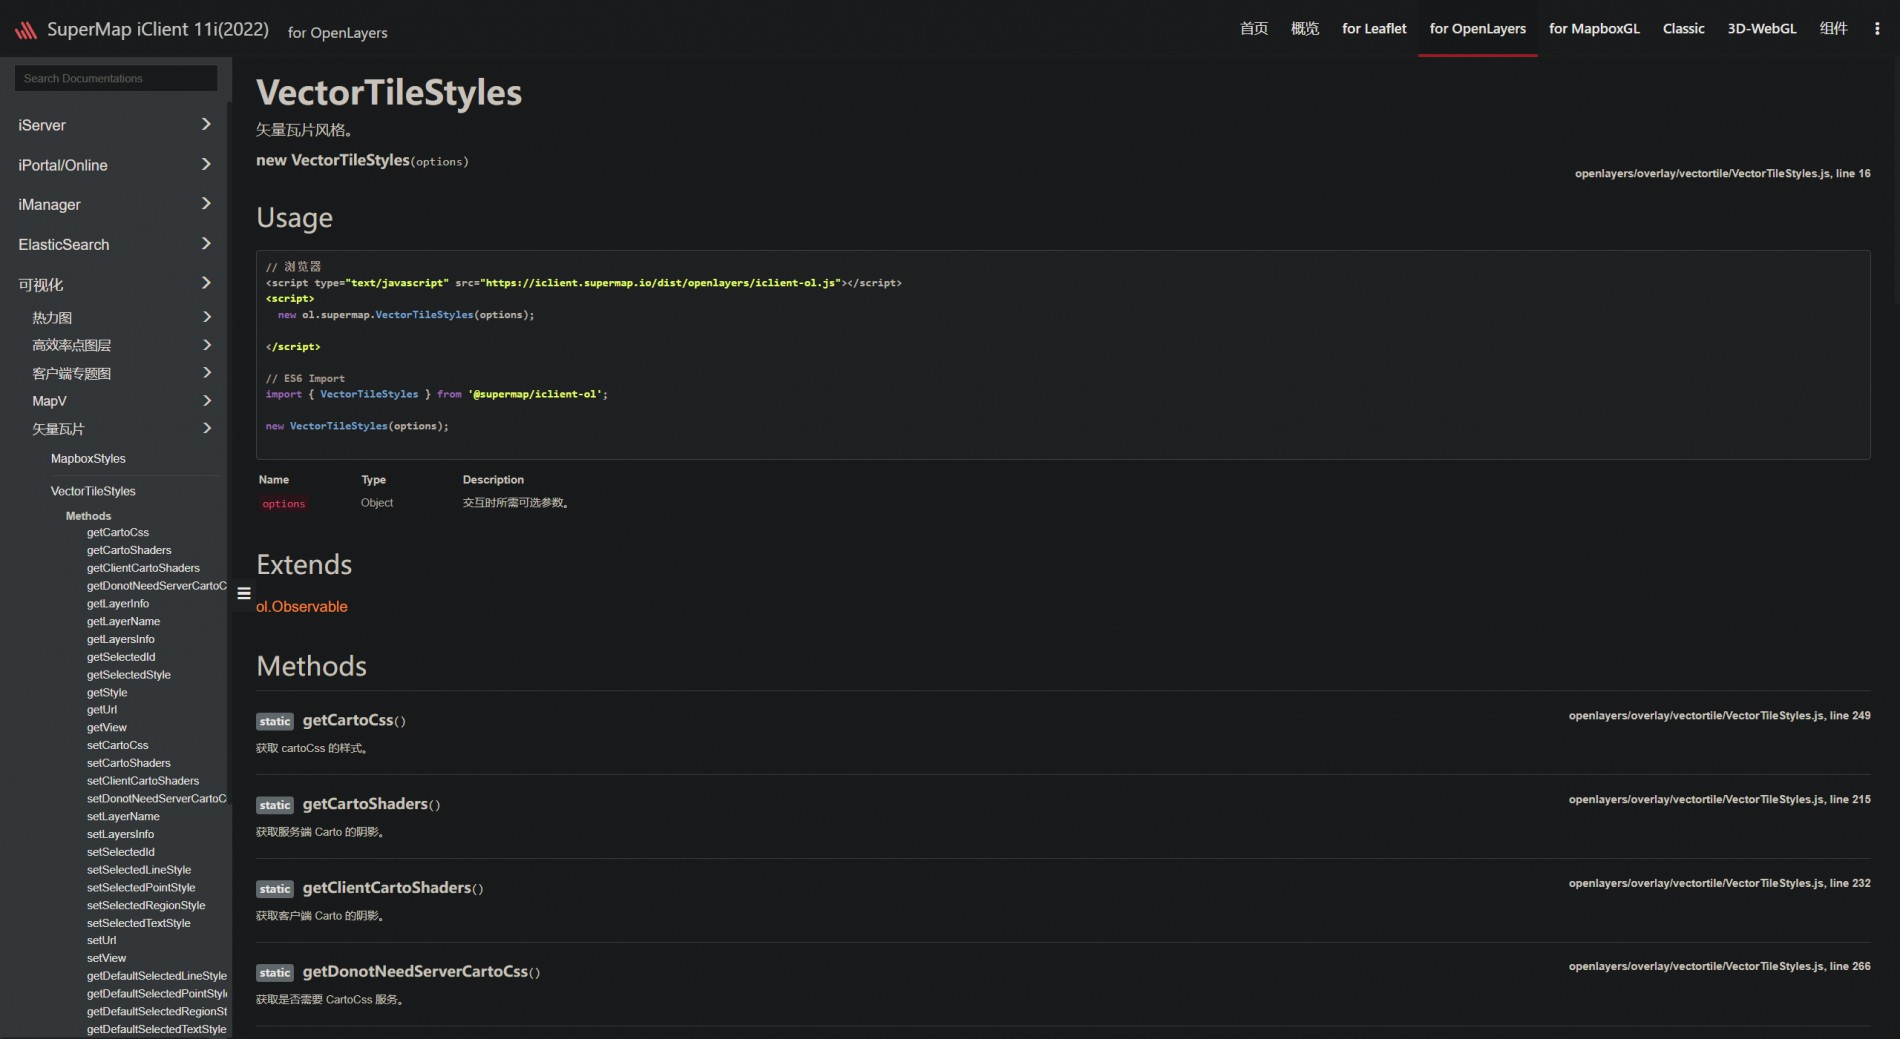Screen dimensions: 1900x1039
Task: Click the SuperMap logo icon
Action: pos(26,30)
